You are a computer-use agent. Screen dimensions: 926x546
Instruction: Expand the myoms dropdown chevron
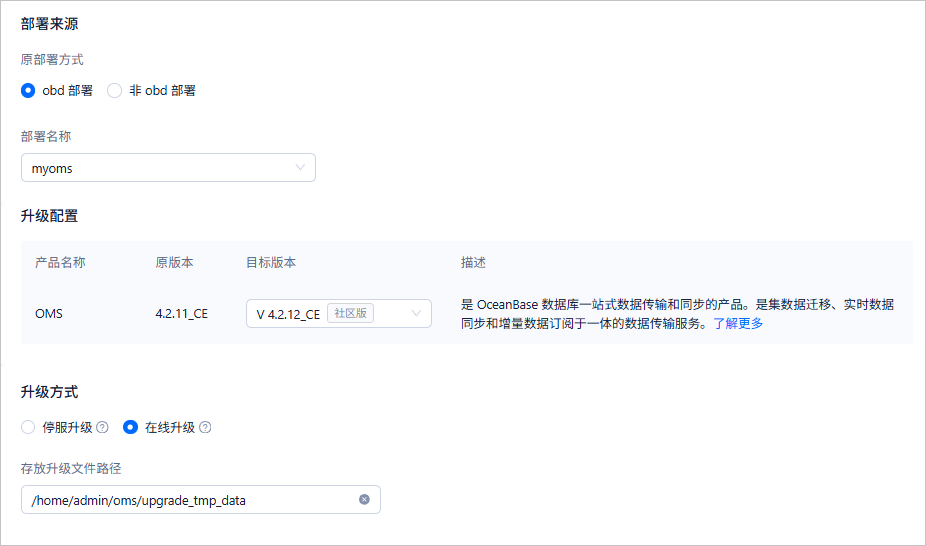(x=300, y=168)
